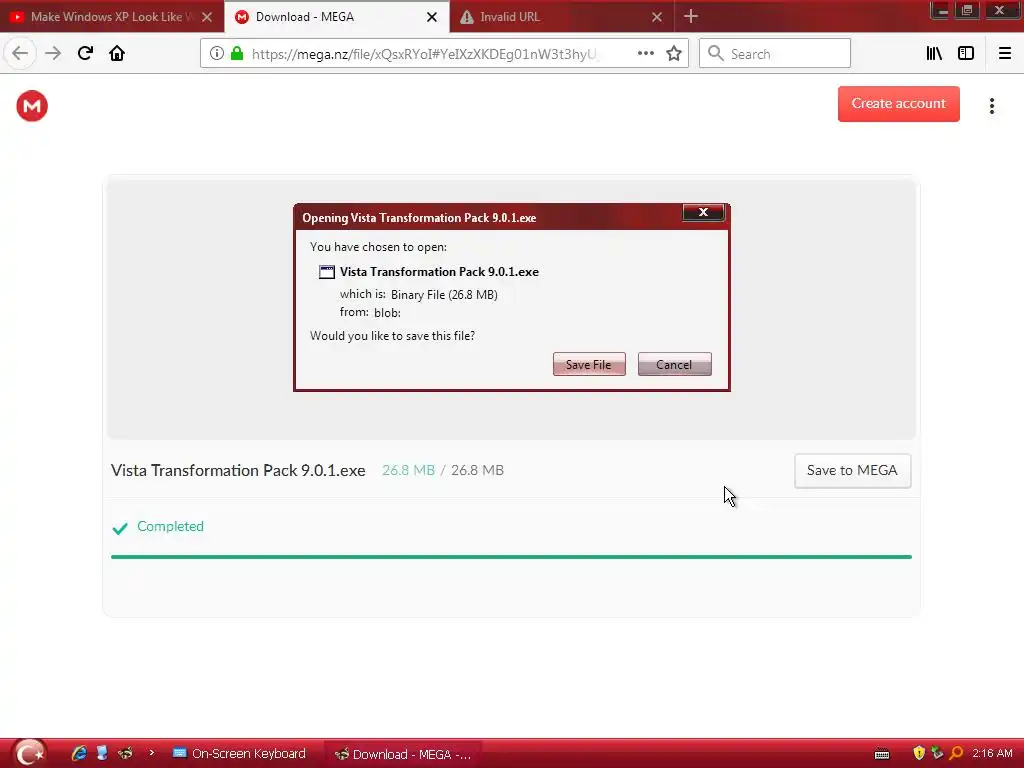Go back to the previous page
1024x768 pixels.
click(20, 54)
